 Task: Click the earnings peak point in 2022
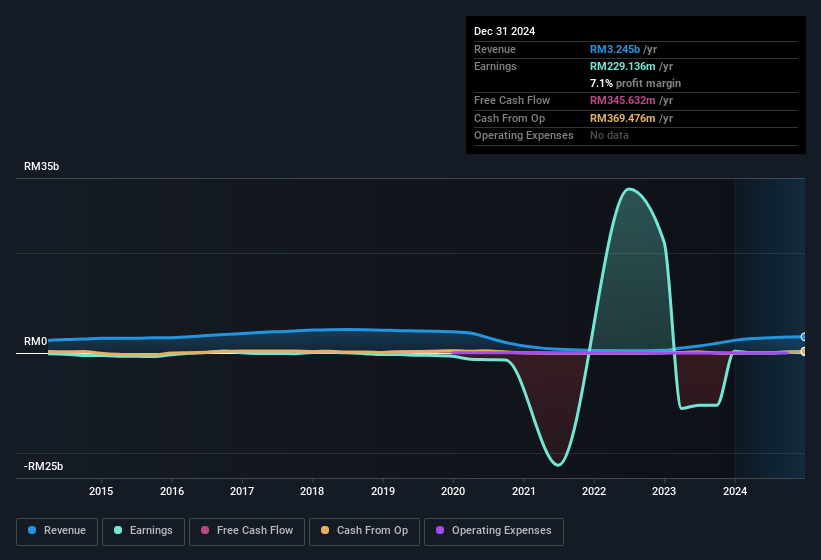click(x=629, y=189)
